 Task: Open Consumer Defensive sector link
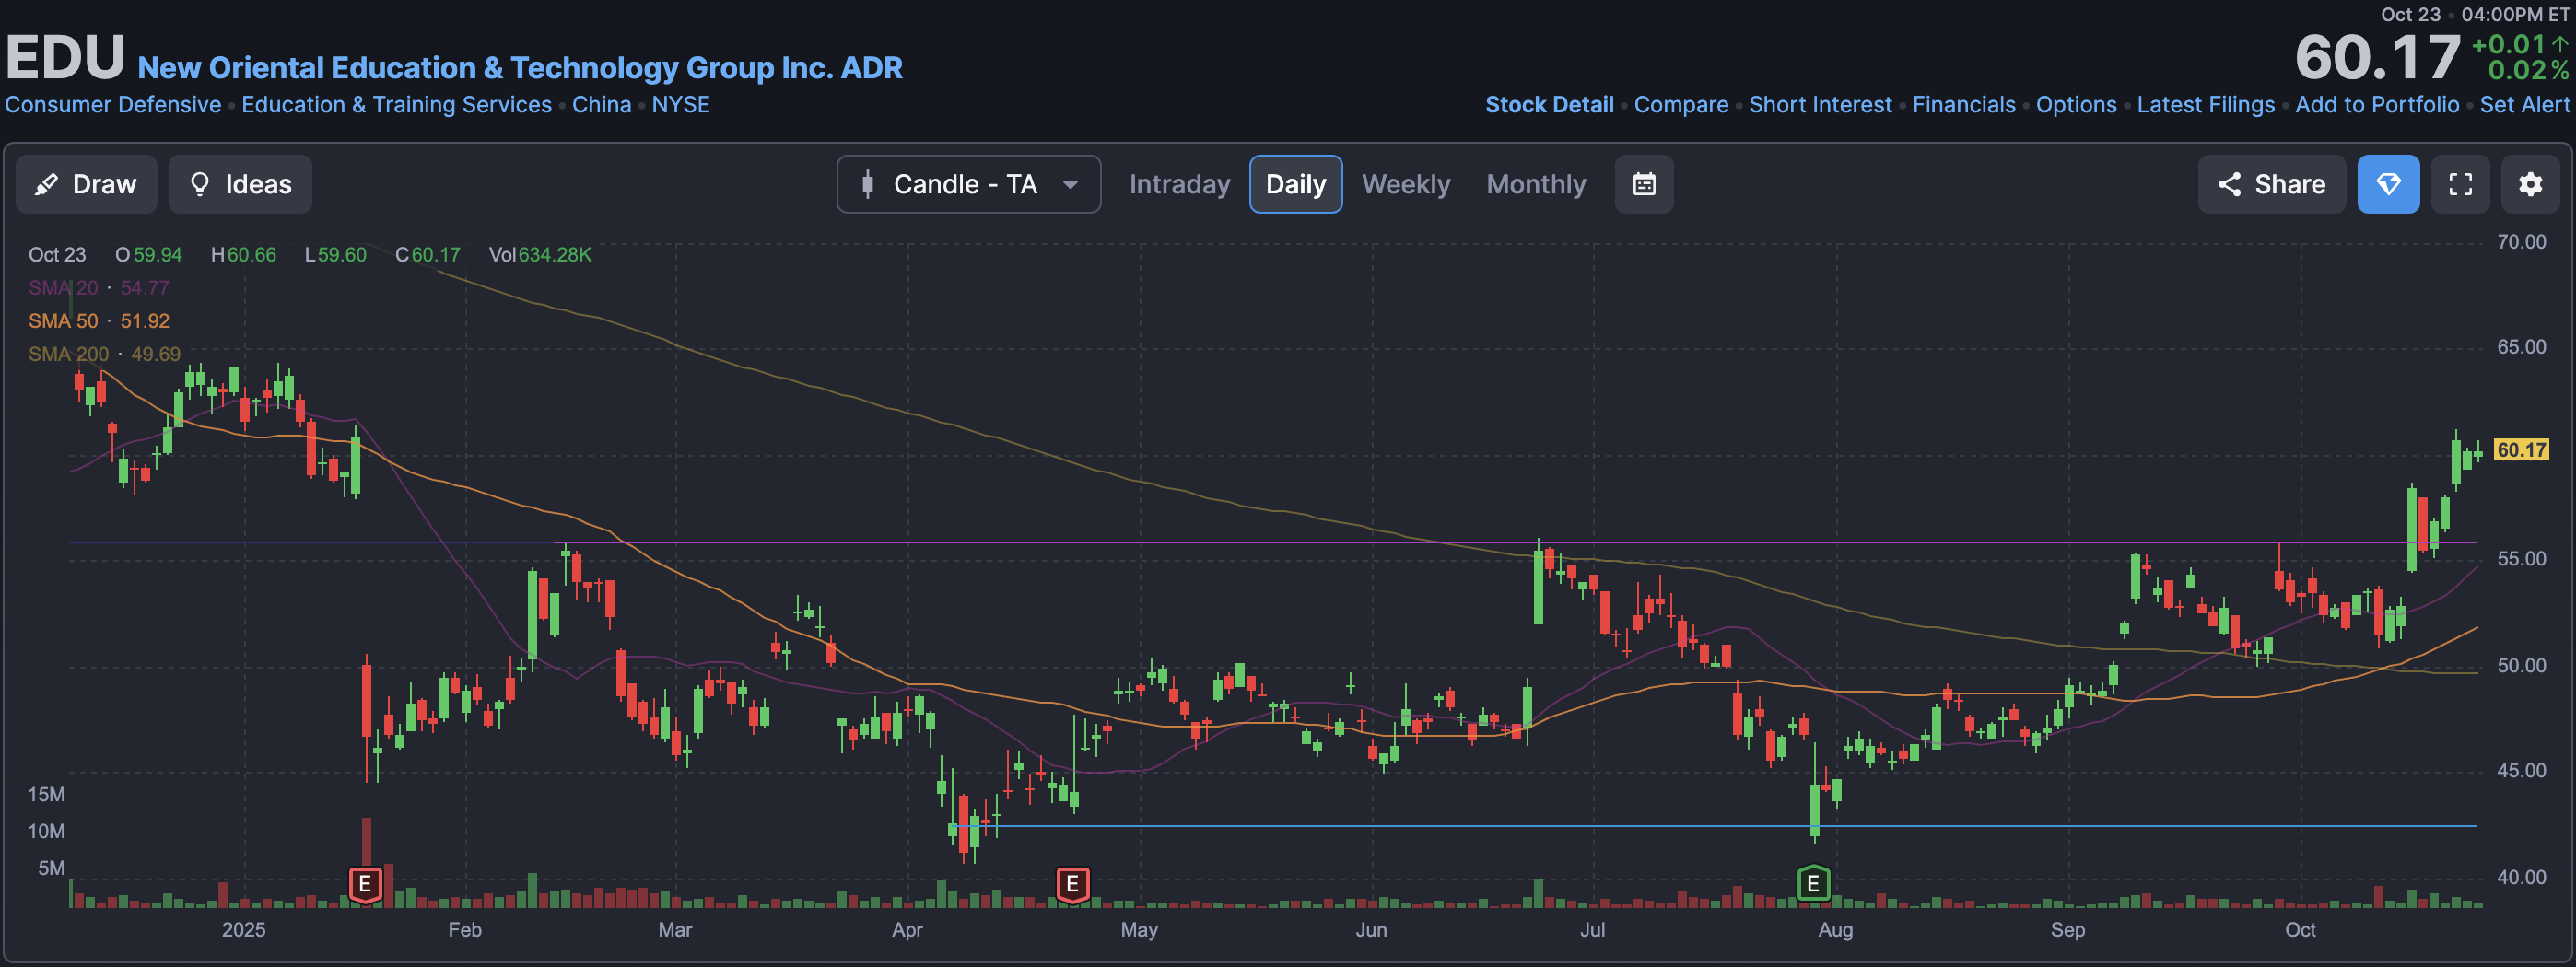pos(113,105)
